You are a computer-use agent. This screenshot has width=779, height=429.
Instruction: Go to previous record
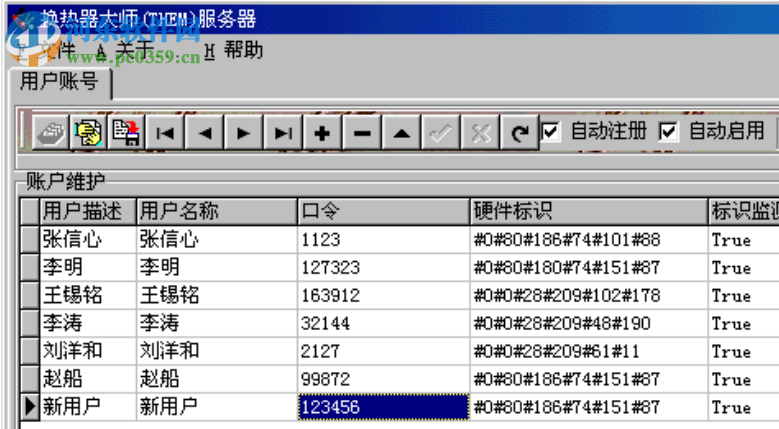pyautogui.click(x=204, y=133)
